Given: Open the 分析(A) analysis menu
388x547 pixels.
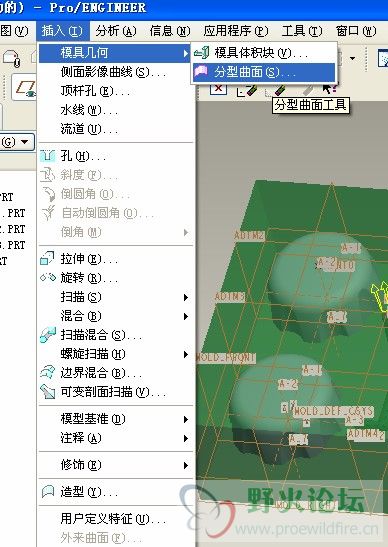Looking at the screenshot, I should point(115,31).
